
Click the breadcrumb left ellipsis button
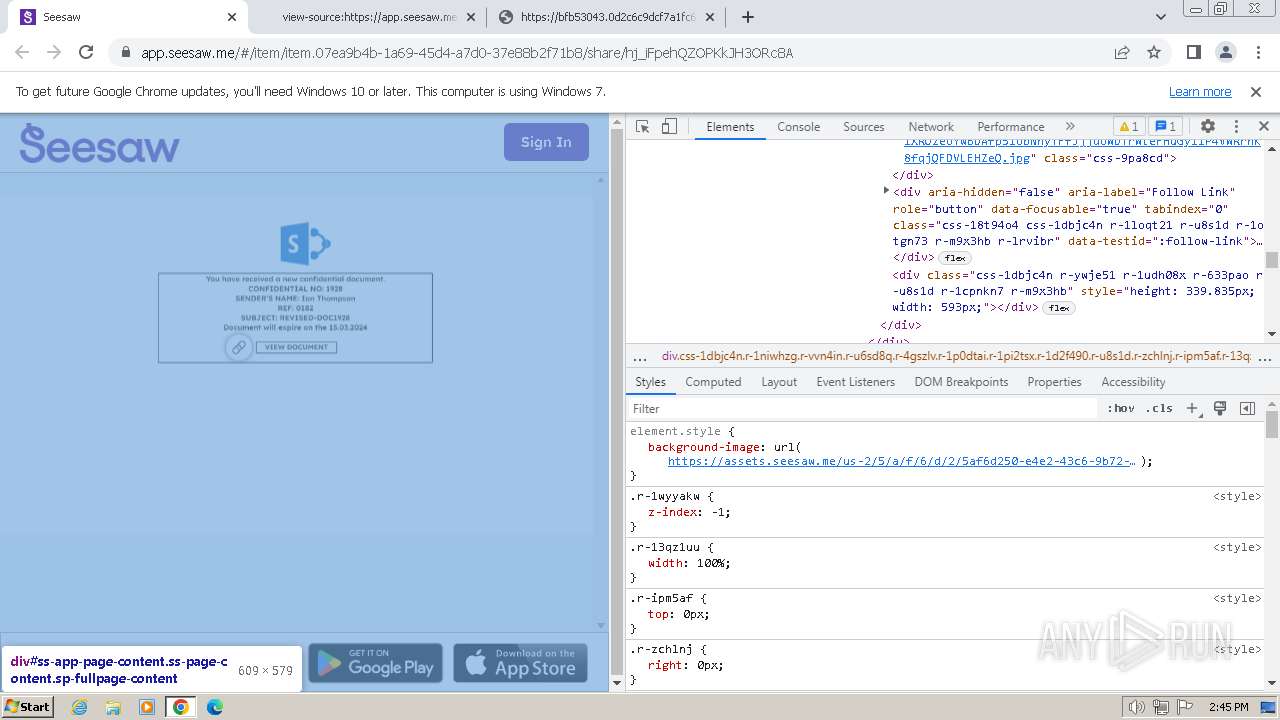click(640, 357)
